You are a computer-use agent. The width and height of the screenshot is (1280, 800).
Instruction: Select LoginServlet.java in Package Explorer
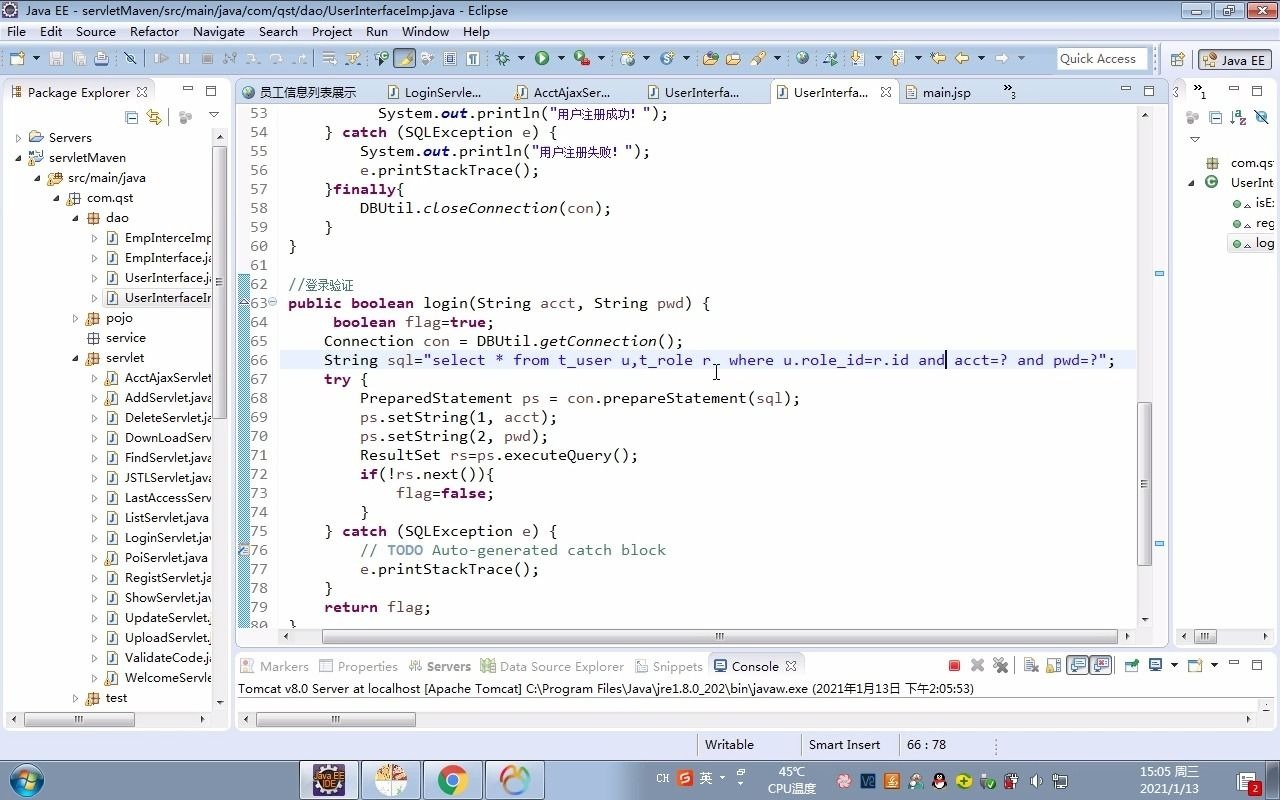point(158,538)
